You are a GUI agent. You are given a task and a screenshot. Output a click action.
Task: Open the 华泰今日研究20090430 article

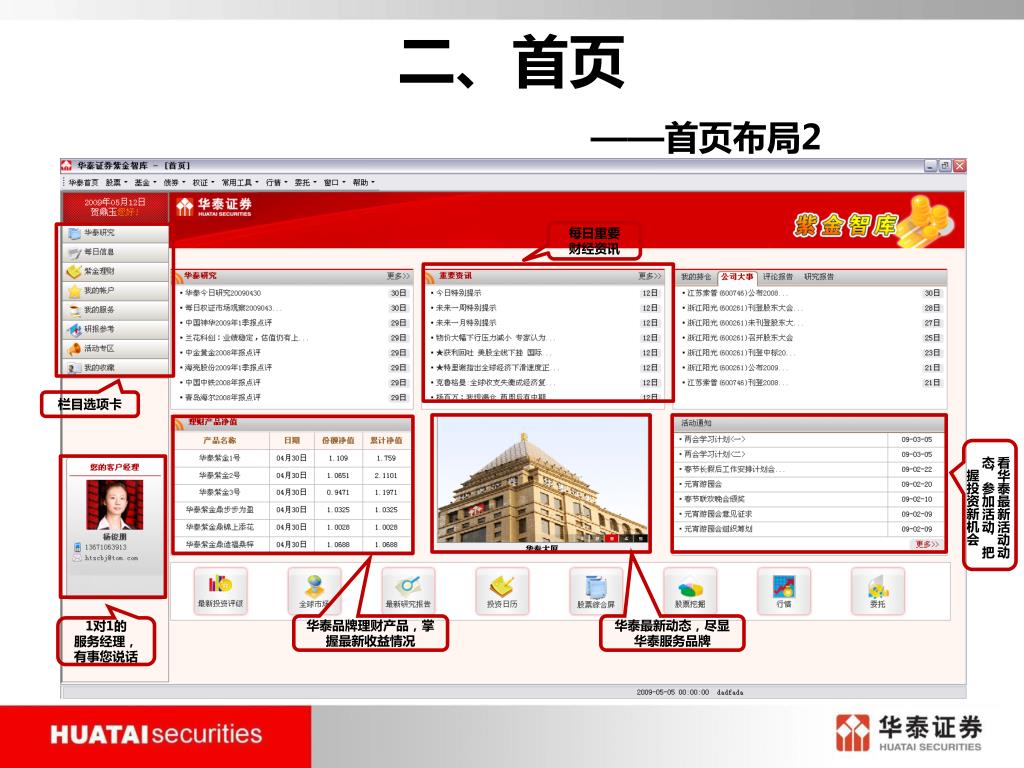[223, 293]
